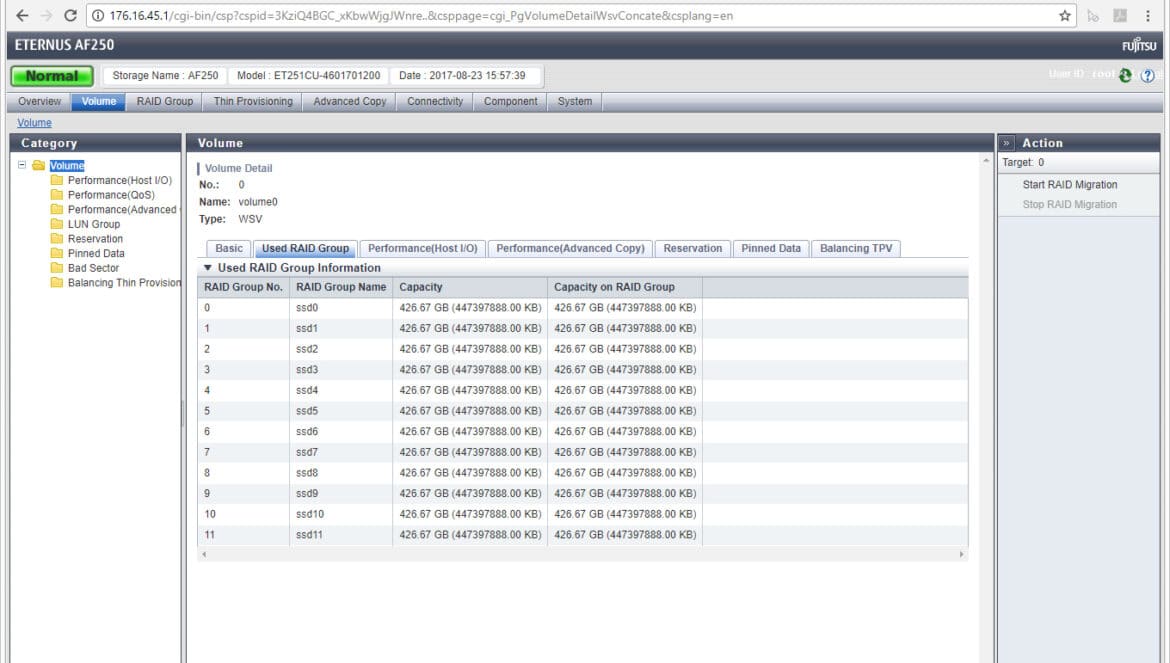Open LUN Group in the Category tree
Image resolution: width=1170 pixels, height=663 pixels.
click(x=93, y=224)
